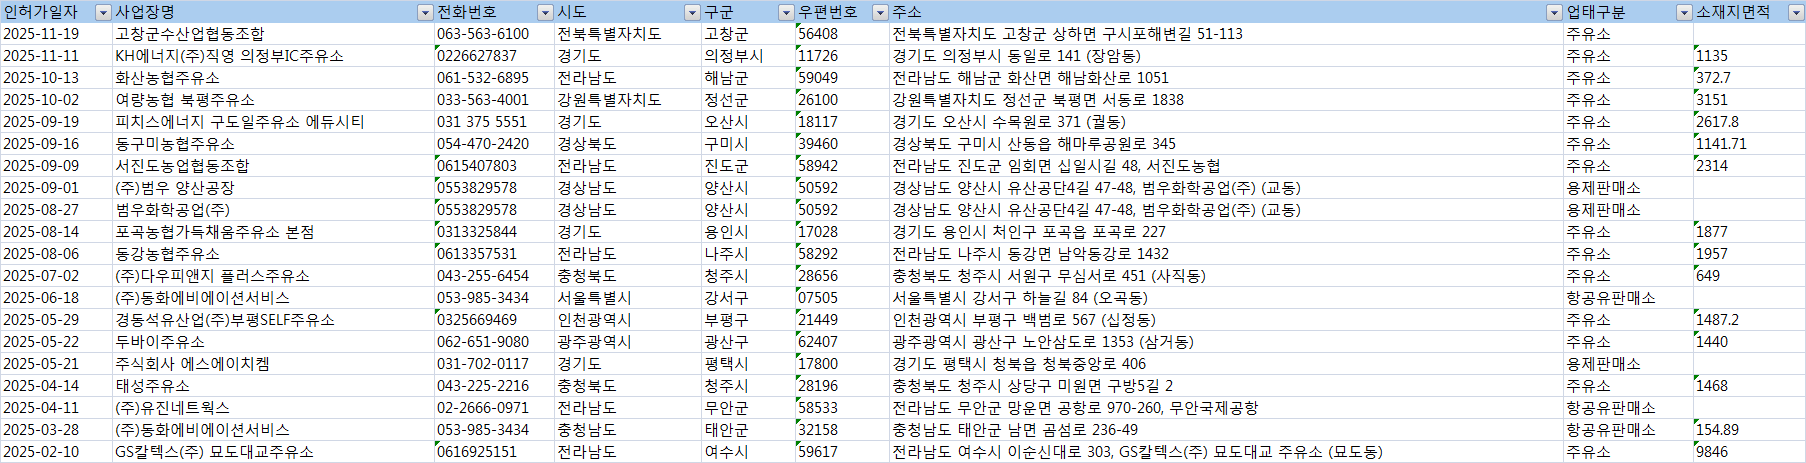Select area cell 372.7
This screenshot has width=1806, height=463.
[x=1749, y=78]
